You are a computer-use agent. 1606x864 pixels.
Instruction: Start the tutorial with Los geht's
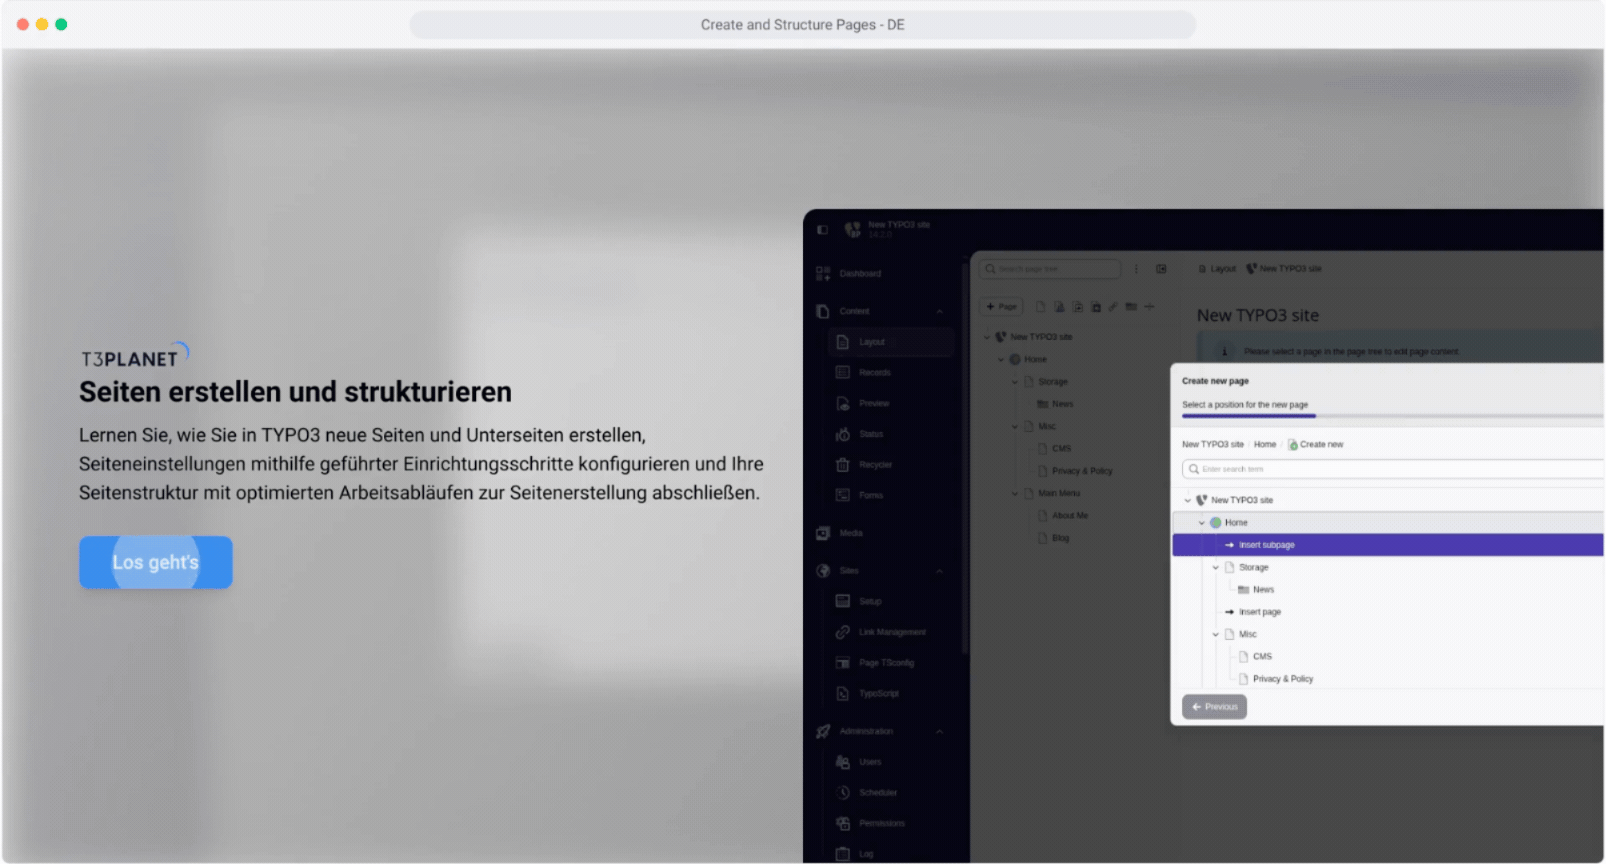tap(156, 562)
